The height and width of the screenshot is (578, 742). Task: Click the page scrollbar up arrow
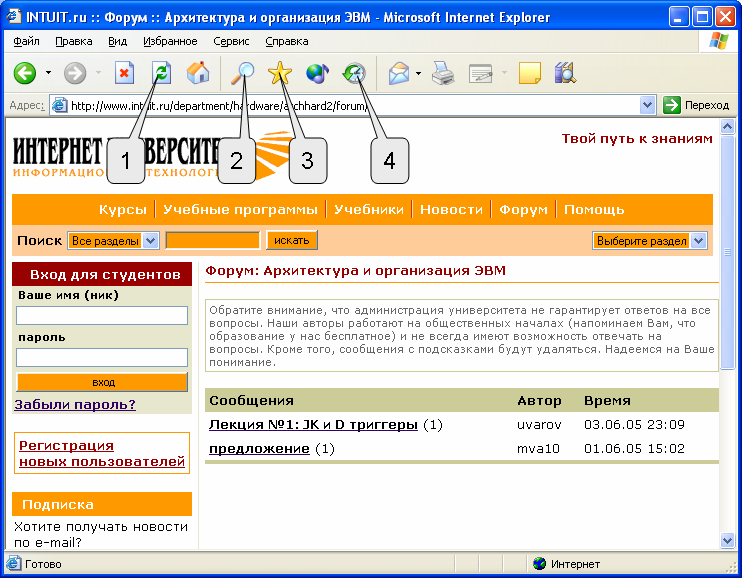point(727,126)
